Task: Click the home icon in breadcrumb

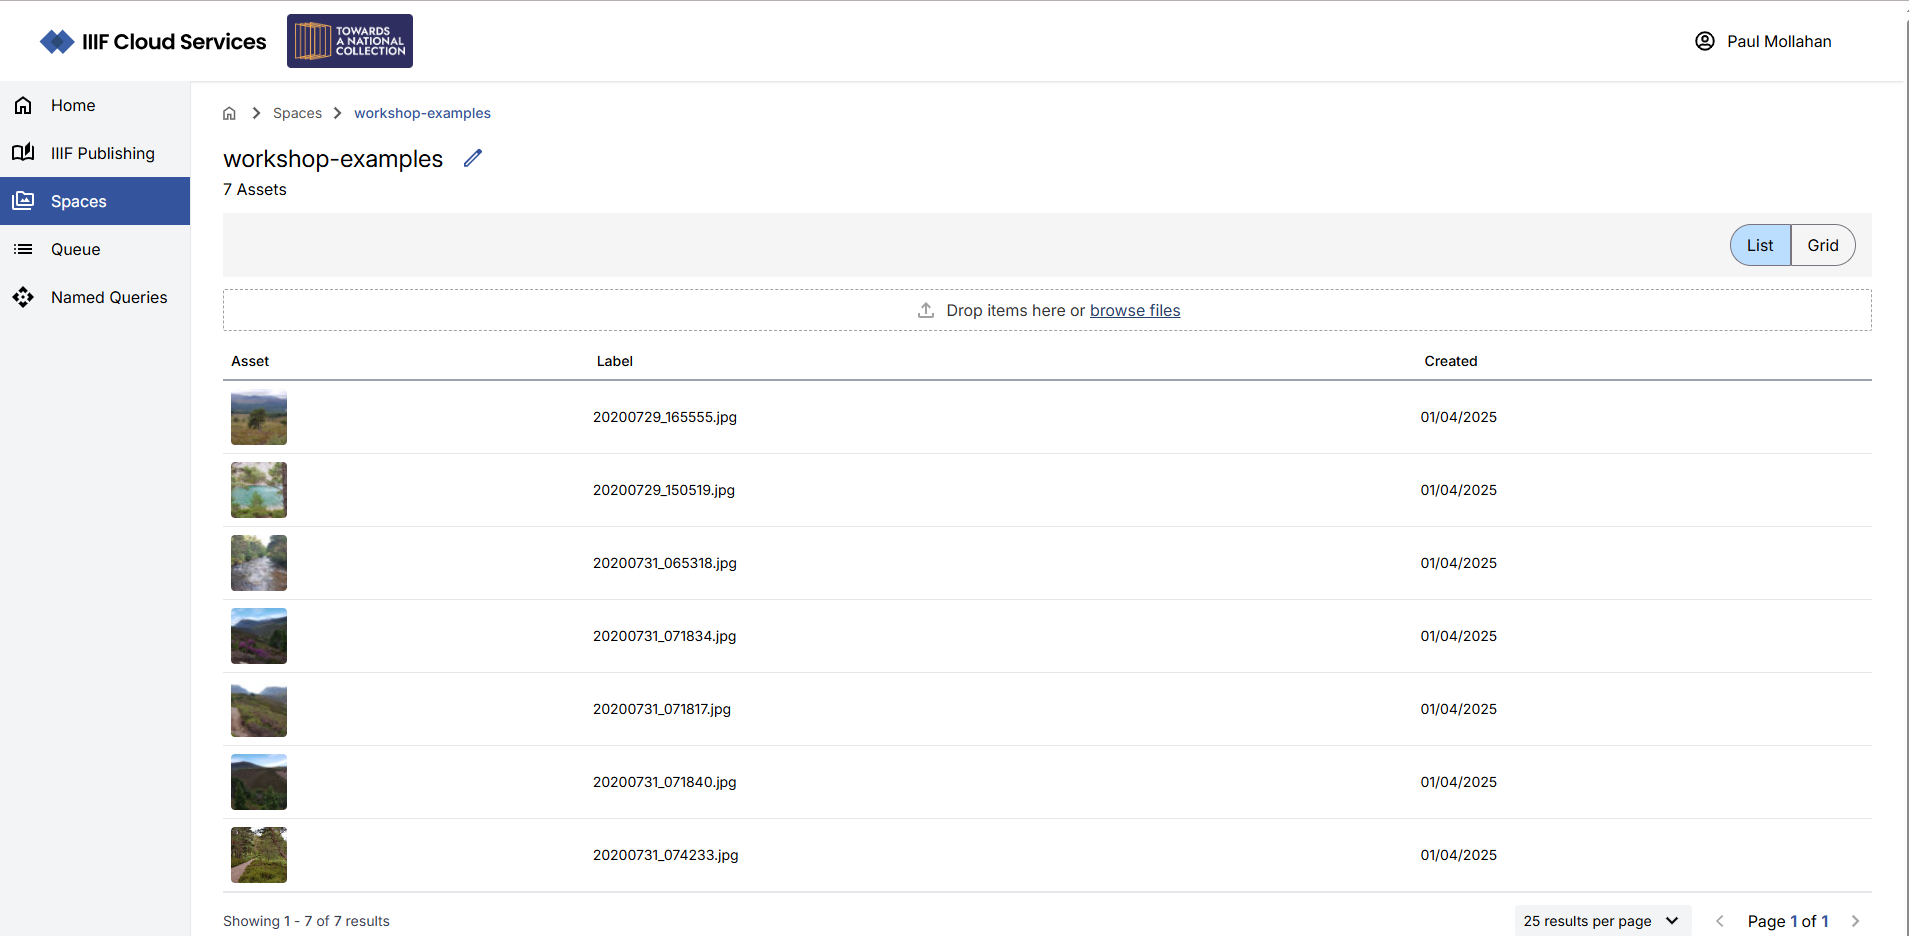Action: coord(229,113)
